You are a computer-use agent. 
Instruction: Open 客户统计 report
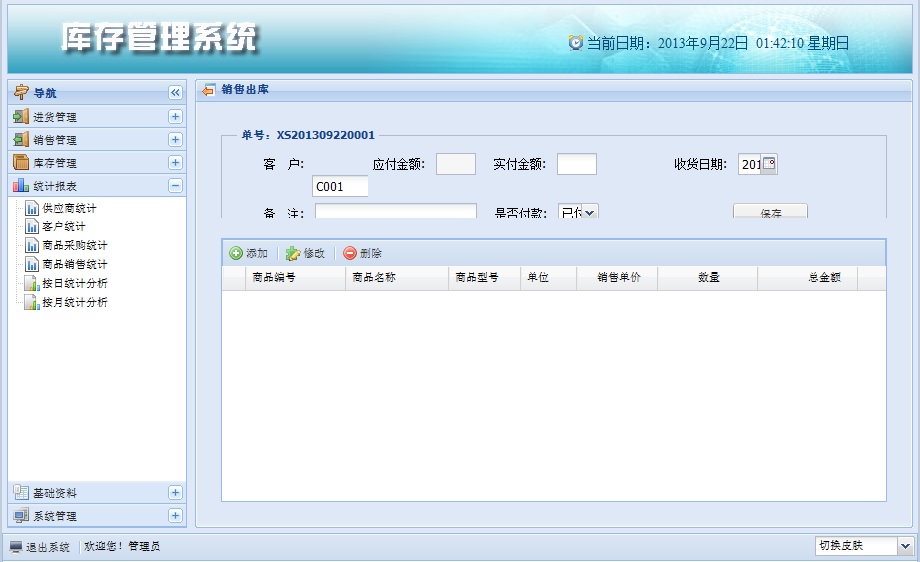click(x=62, y=227)
